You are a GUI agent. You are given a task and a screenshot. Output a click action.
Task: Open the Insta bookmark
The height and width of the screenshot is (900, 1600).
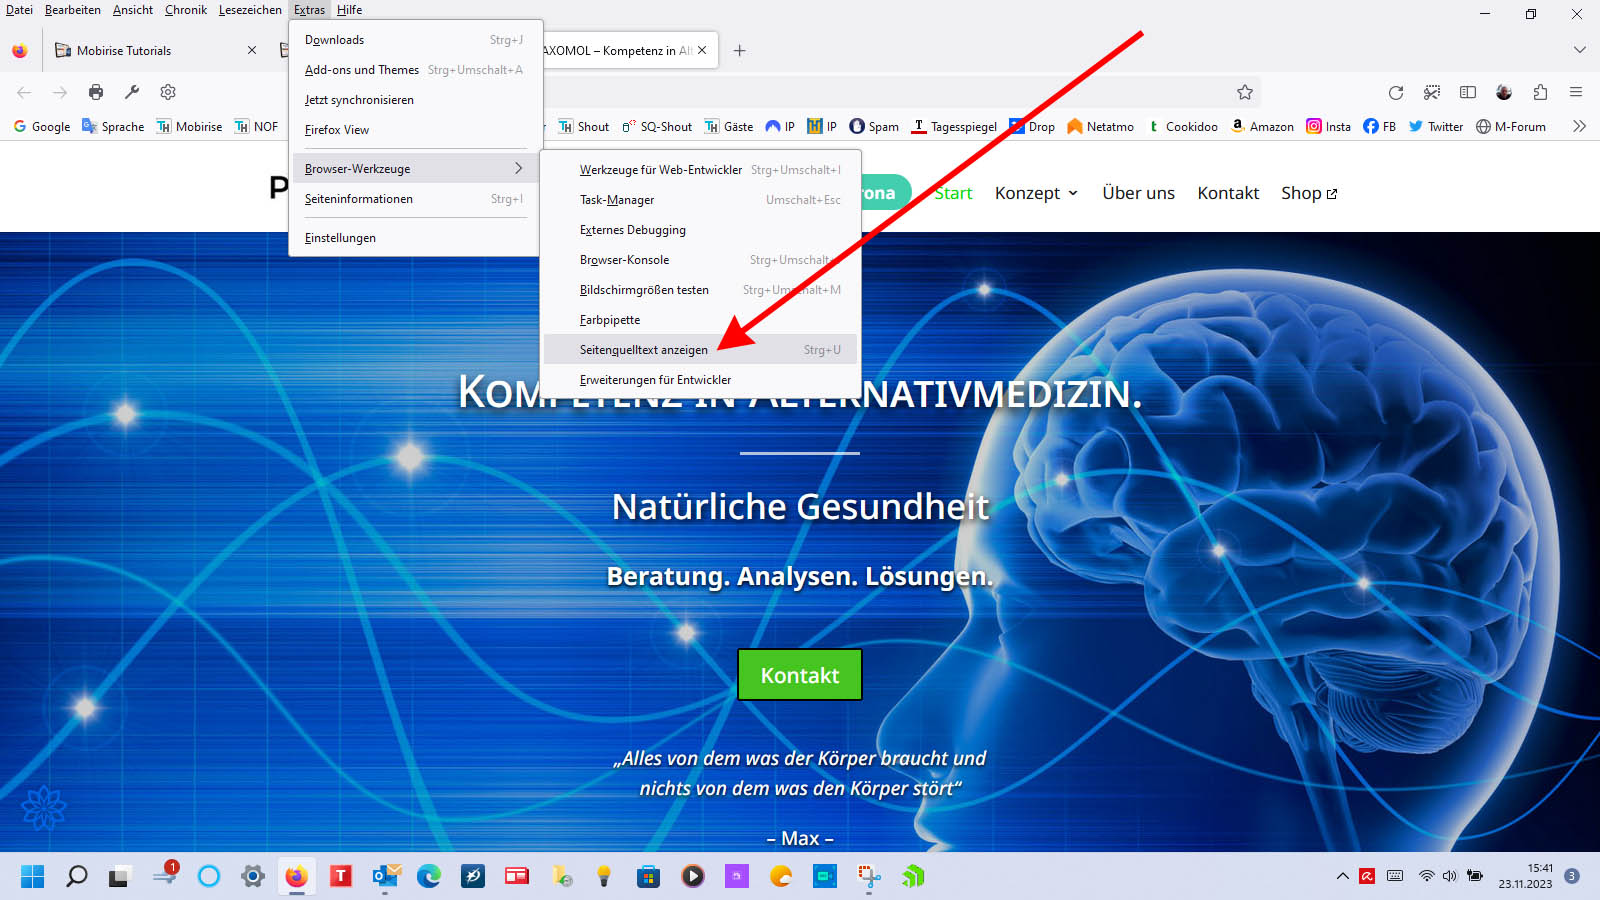(x=1328, y=126)
